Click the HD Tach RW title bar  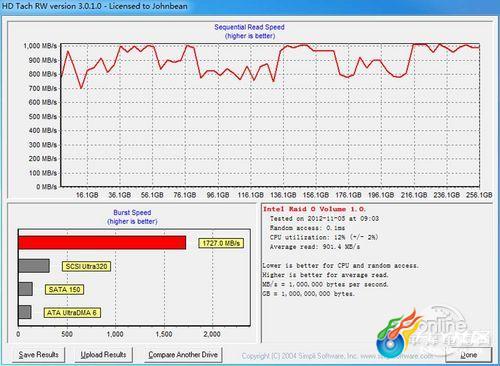[x=250, y=6]
